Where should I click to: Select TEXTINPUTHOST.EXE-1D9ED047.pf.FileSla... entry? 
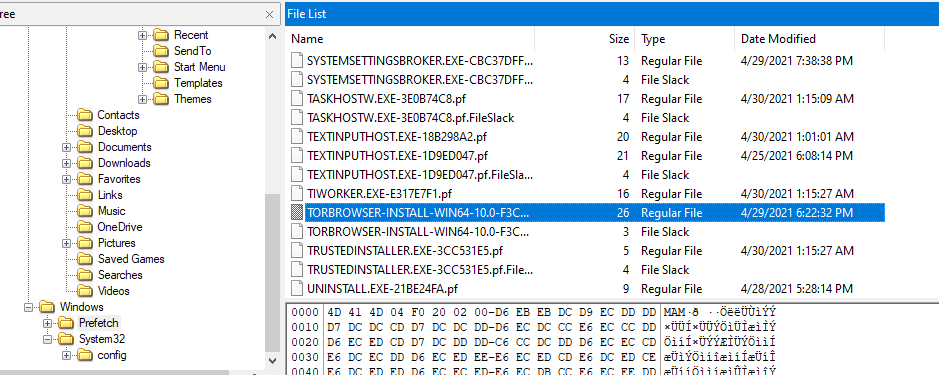pyautogui.click(x=419, y=175)
